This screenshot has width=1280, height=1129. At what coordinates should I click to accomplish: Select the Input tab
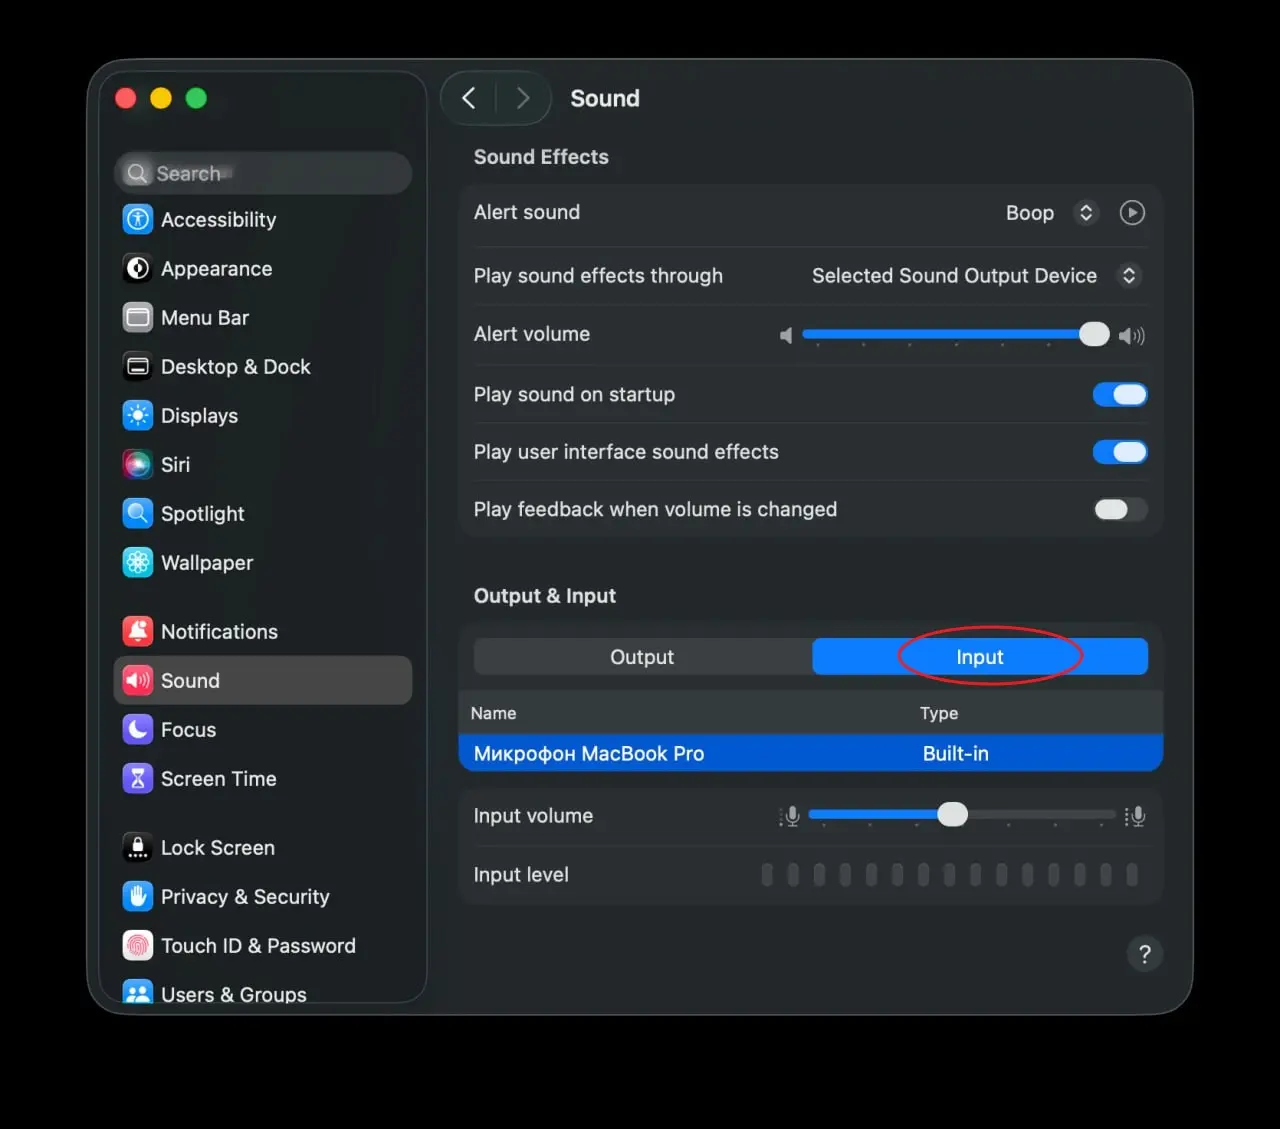pyautogui.click(x=980, y=657)
